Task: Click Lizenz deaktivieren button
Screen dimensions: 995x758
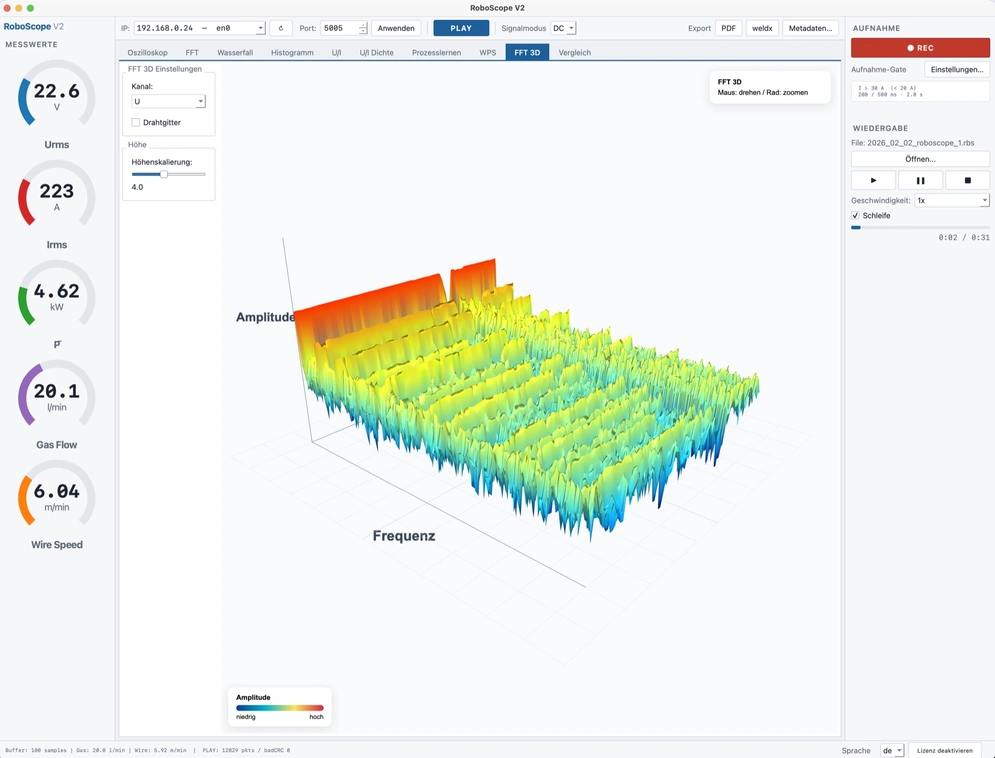Action: (x=944, y=750)
